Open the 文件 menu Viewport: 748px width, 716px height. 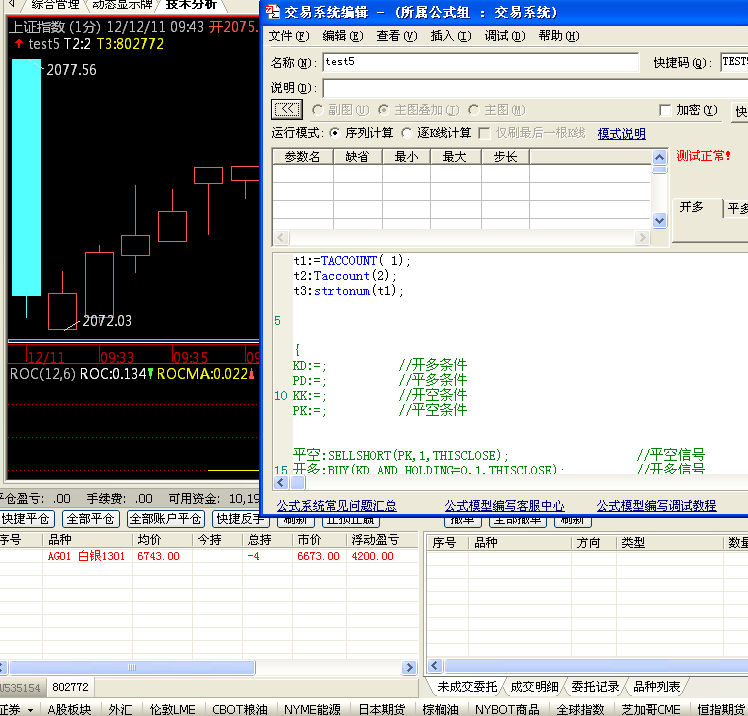coord(288,36)
